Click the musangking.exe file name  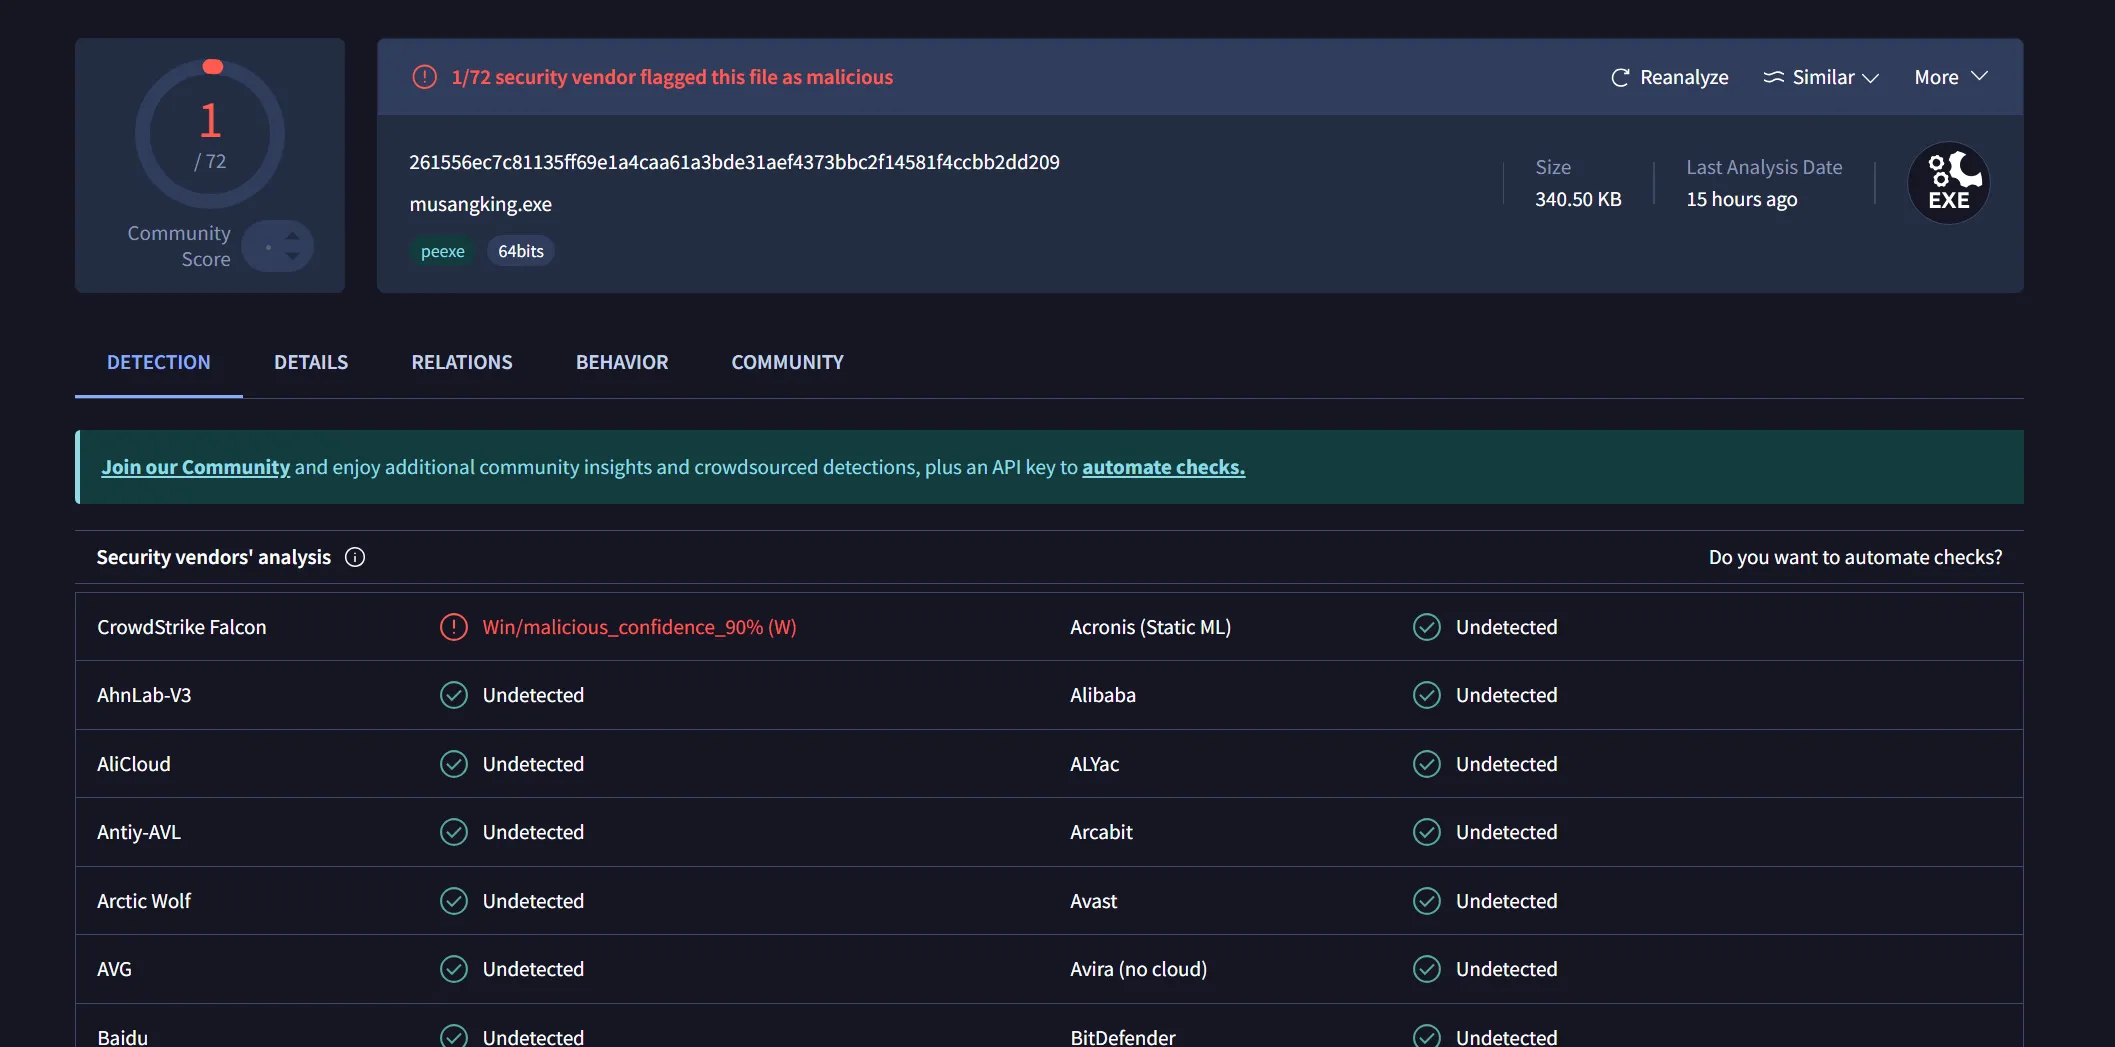(x=480, y=204)
